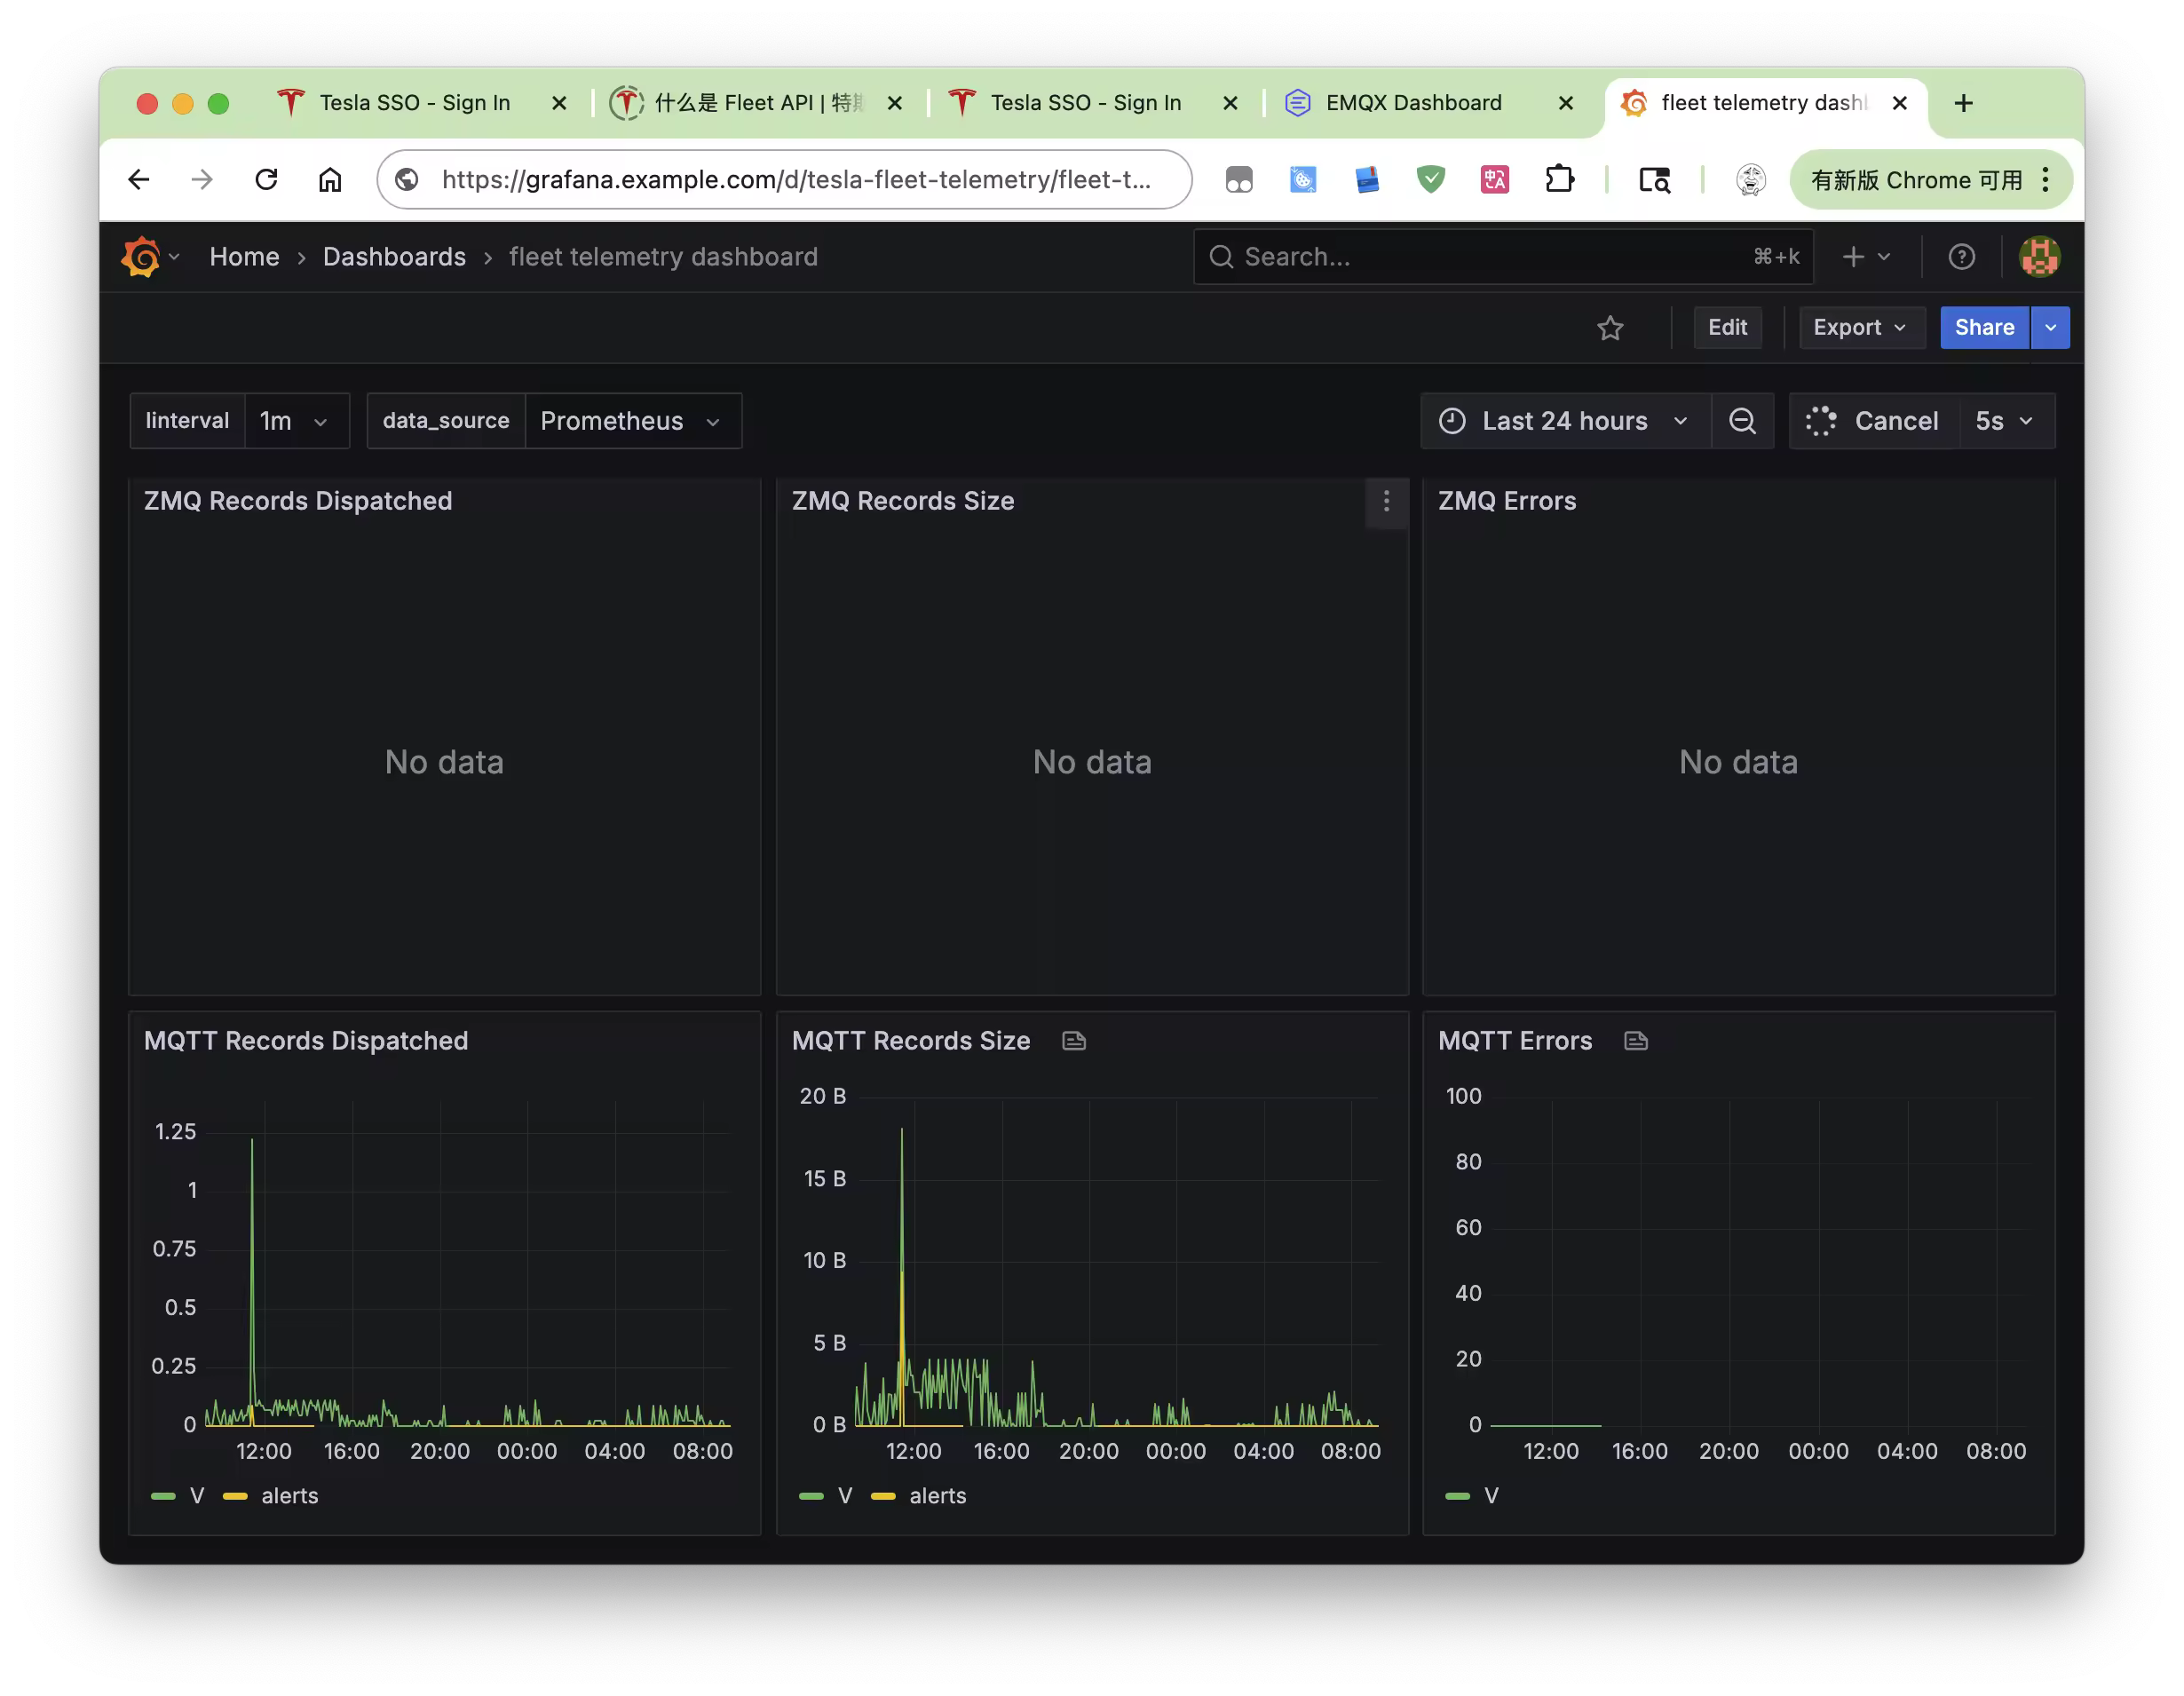Click the browser address bar URL
2184x1696 pixels.
[796, 180]
